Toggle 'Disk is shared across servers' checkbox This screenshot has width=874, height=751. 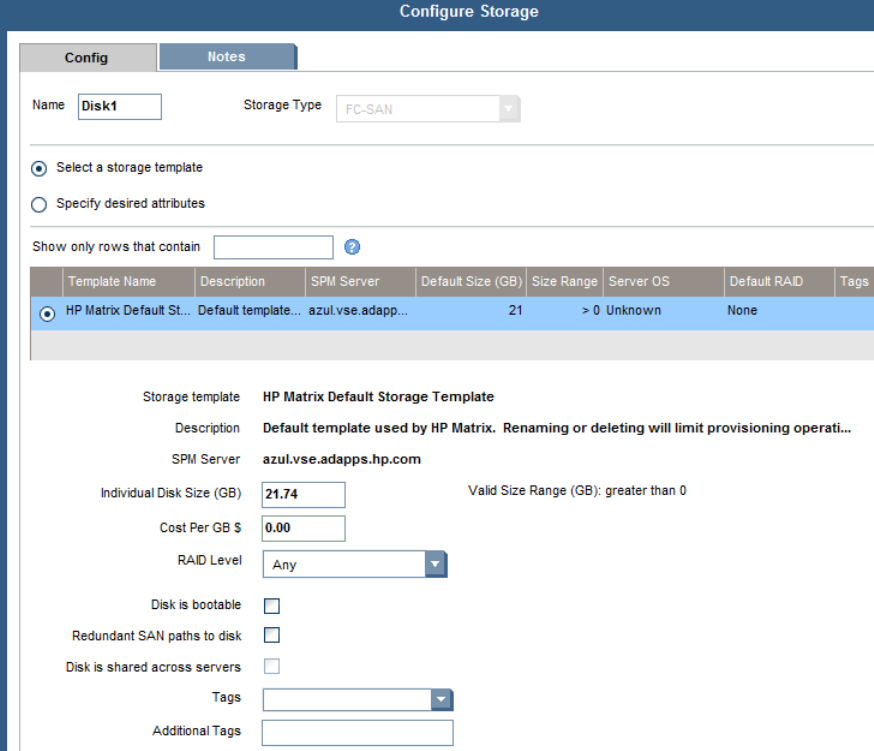point(271,666)
